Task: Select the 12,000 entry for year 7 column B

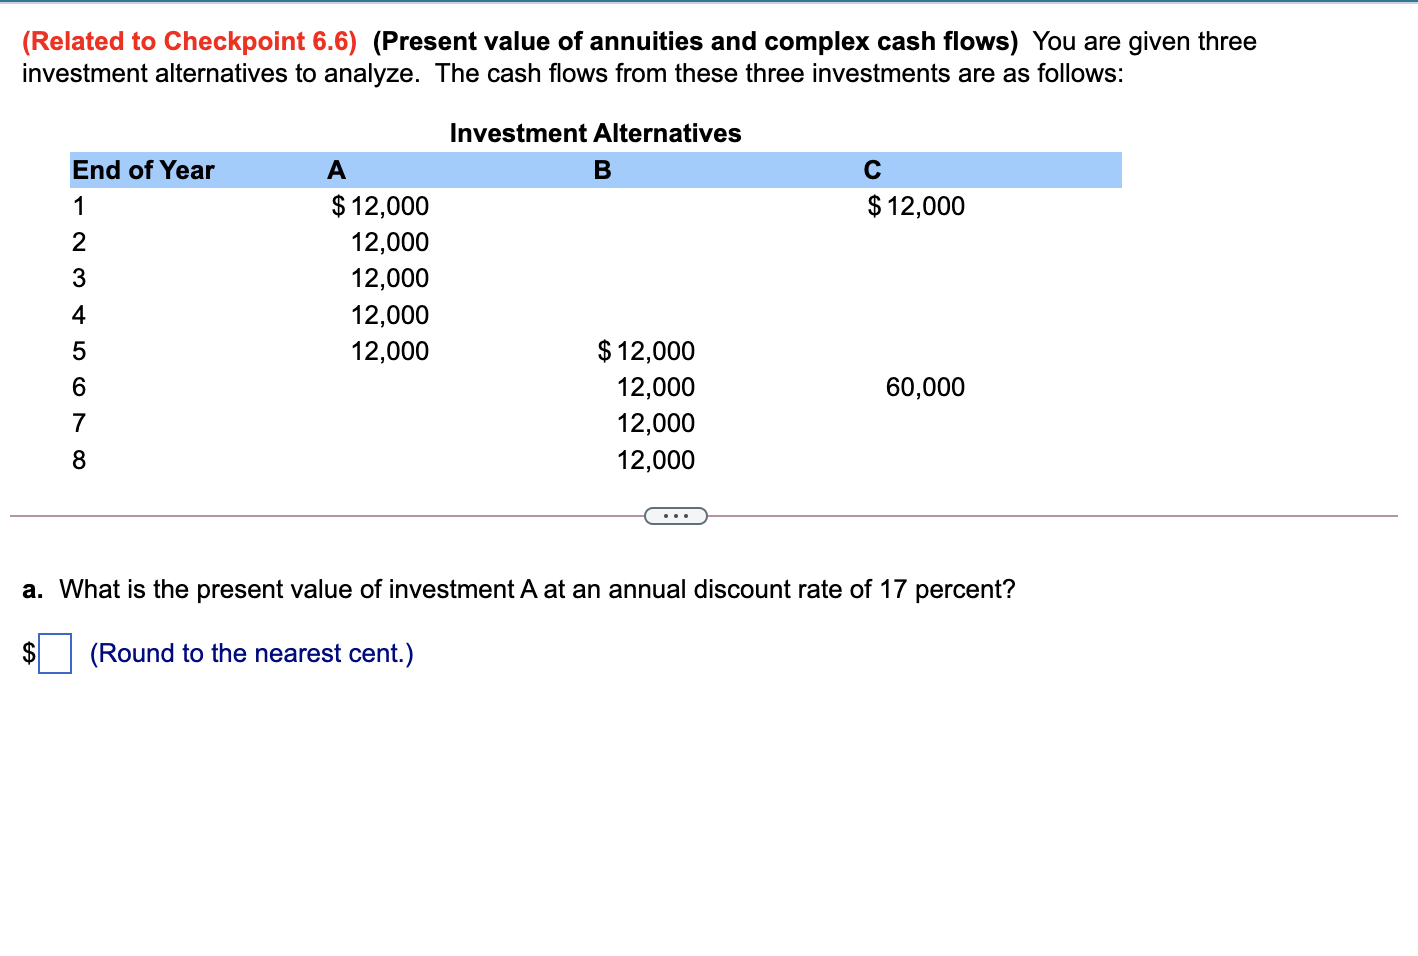Action: [x=656, y=423]
